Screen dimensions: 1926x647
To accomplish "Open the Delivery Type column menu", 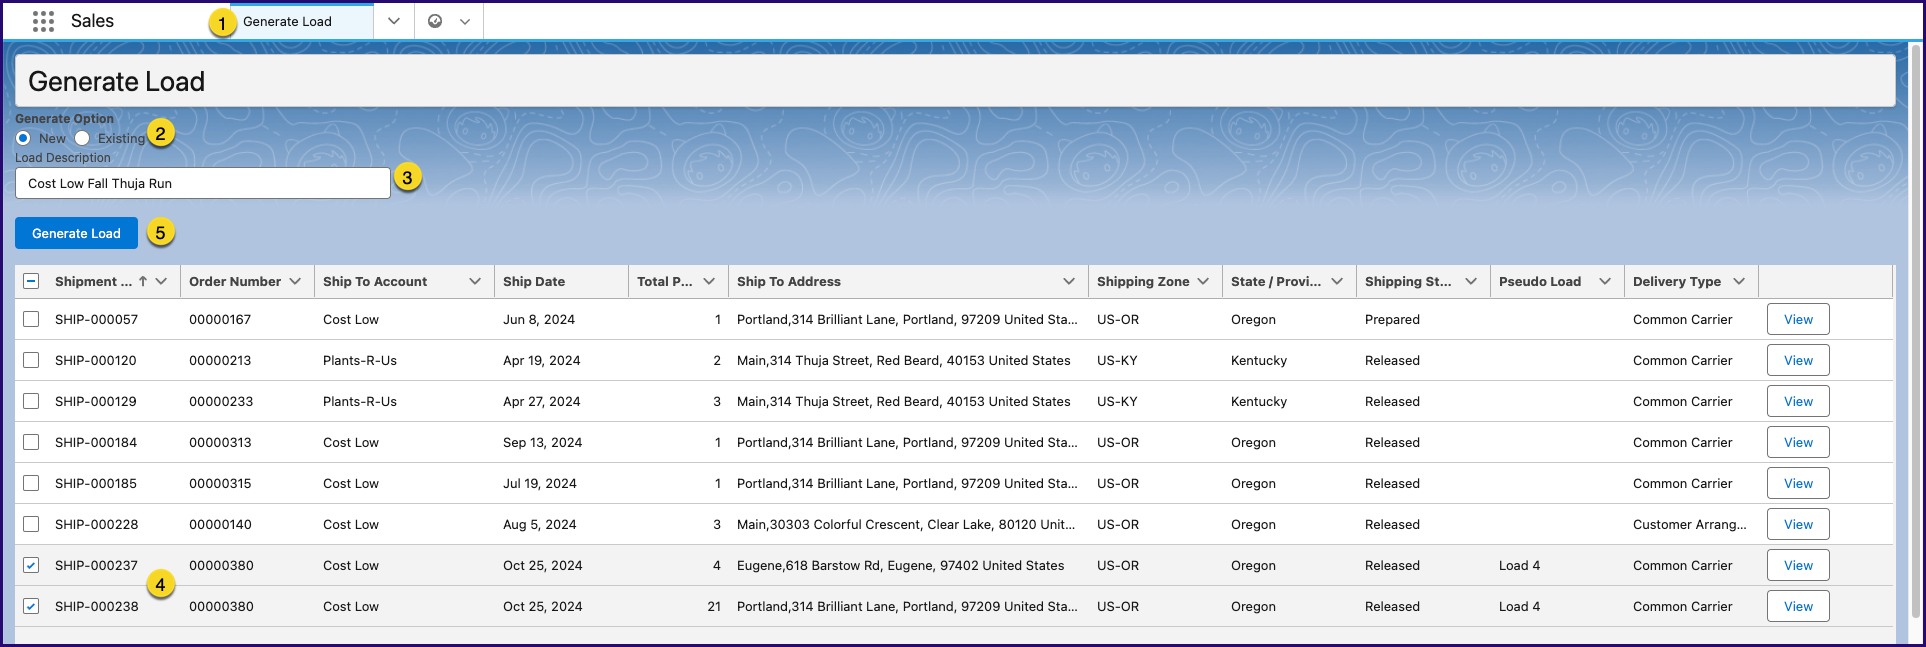I will coord(1739,282).
